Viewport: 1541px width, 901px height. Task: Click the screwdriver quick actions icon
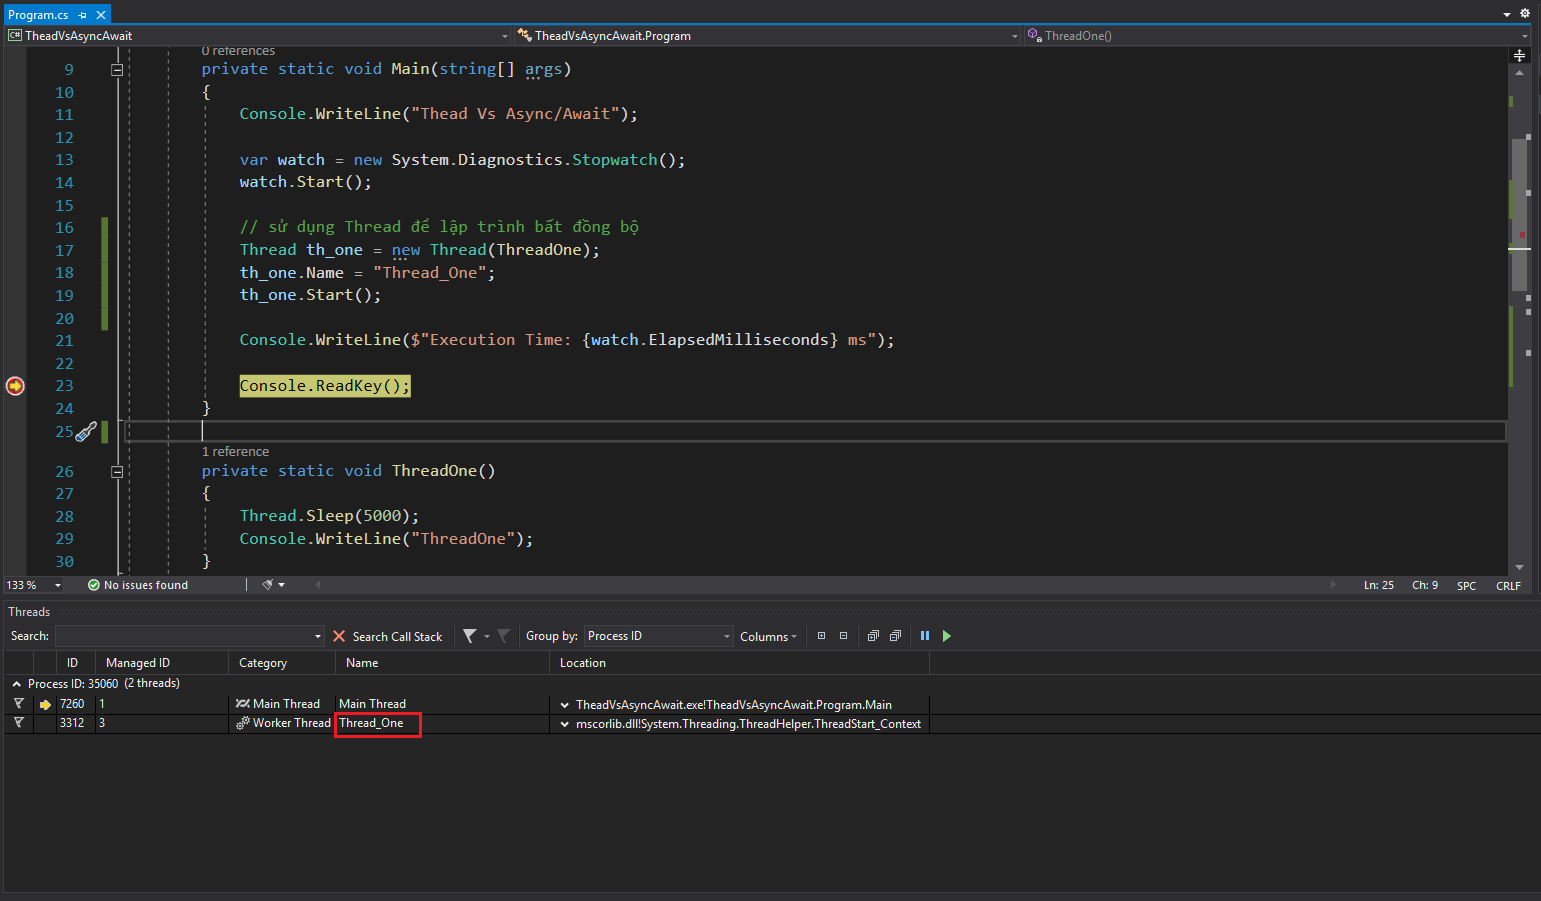(x=87, y=432)
